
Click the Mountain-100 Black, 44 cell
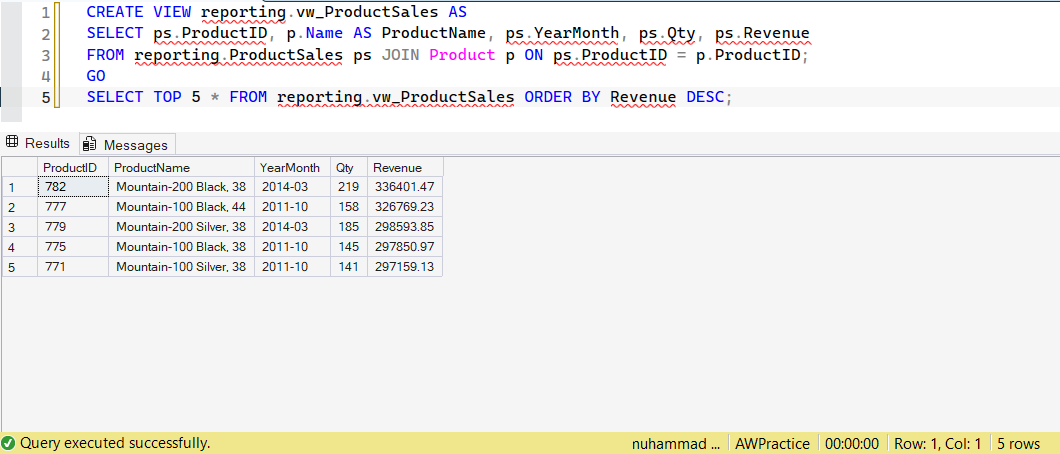(181, 206)
